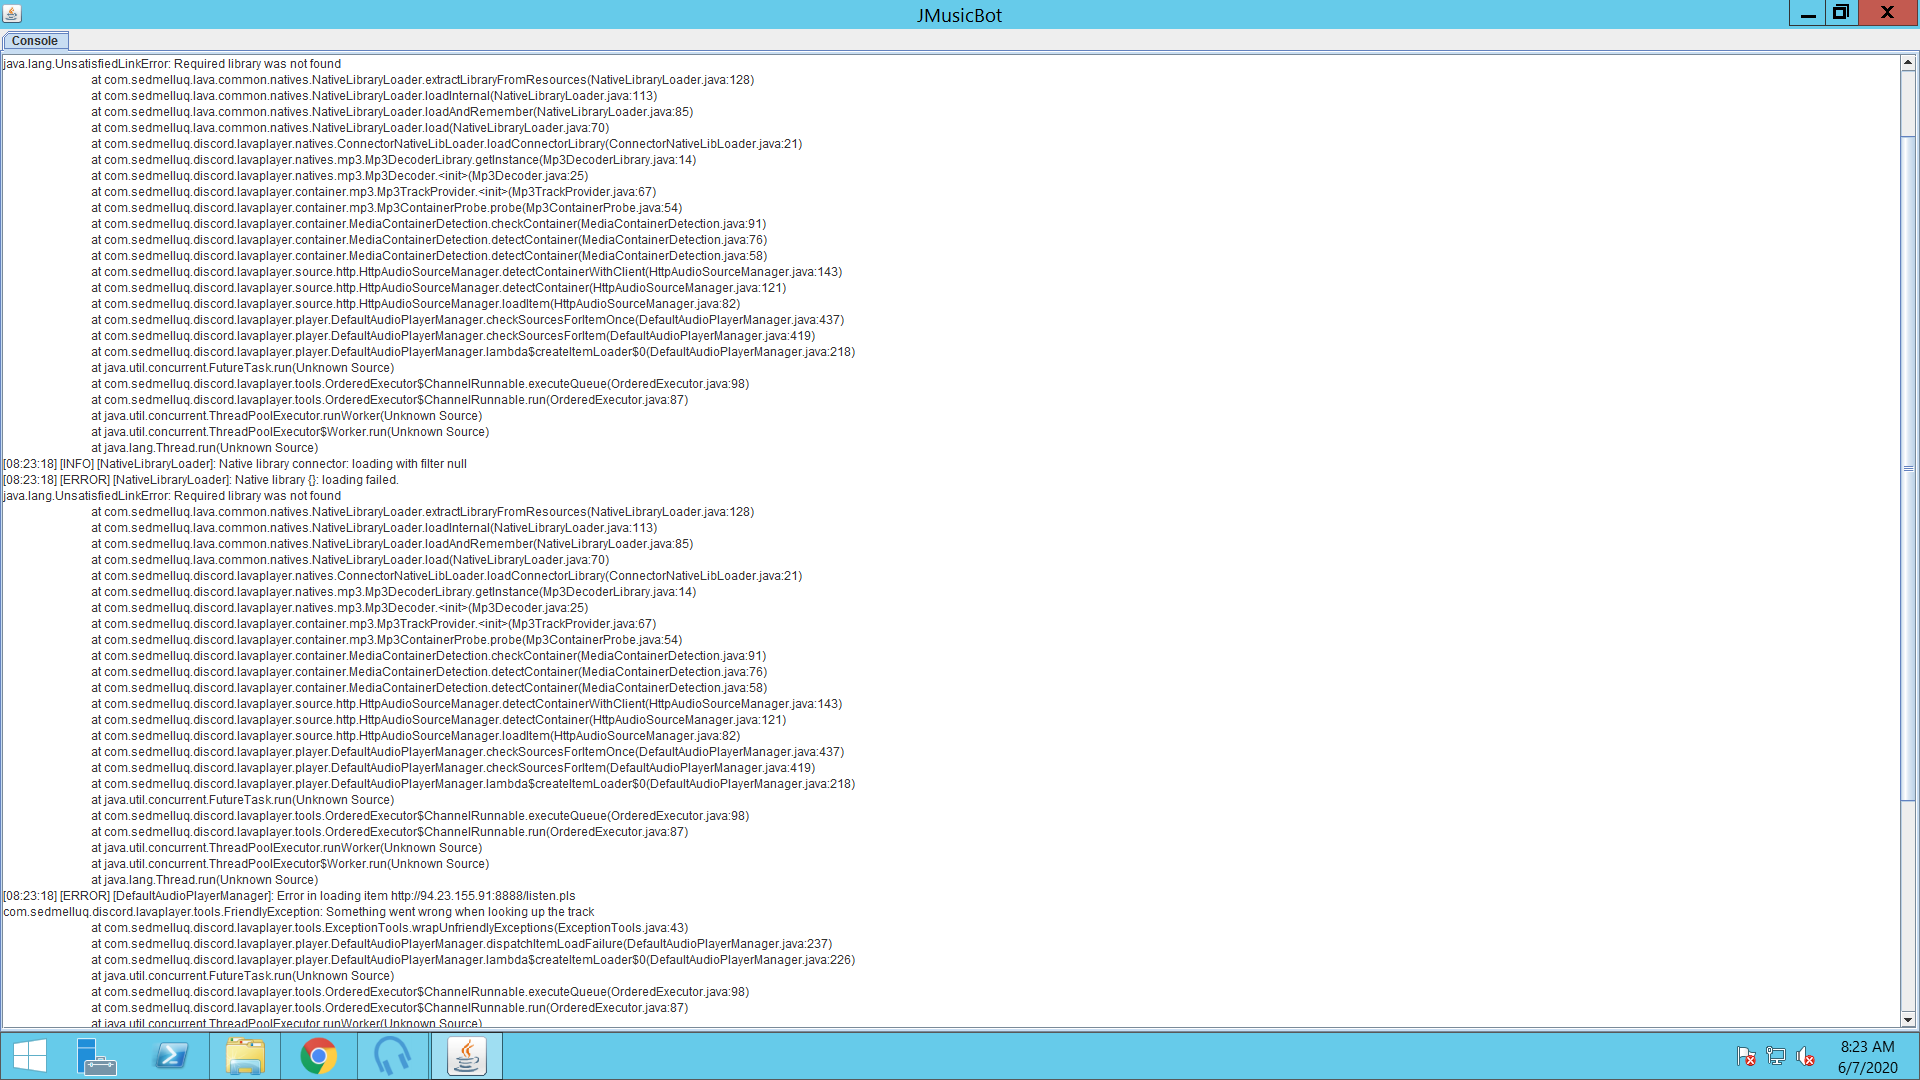The width and height of the screenshot is (1920, 1080).
Task: Click the scrollbar up arrow
Action: tap(1908, 61)
